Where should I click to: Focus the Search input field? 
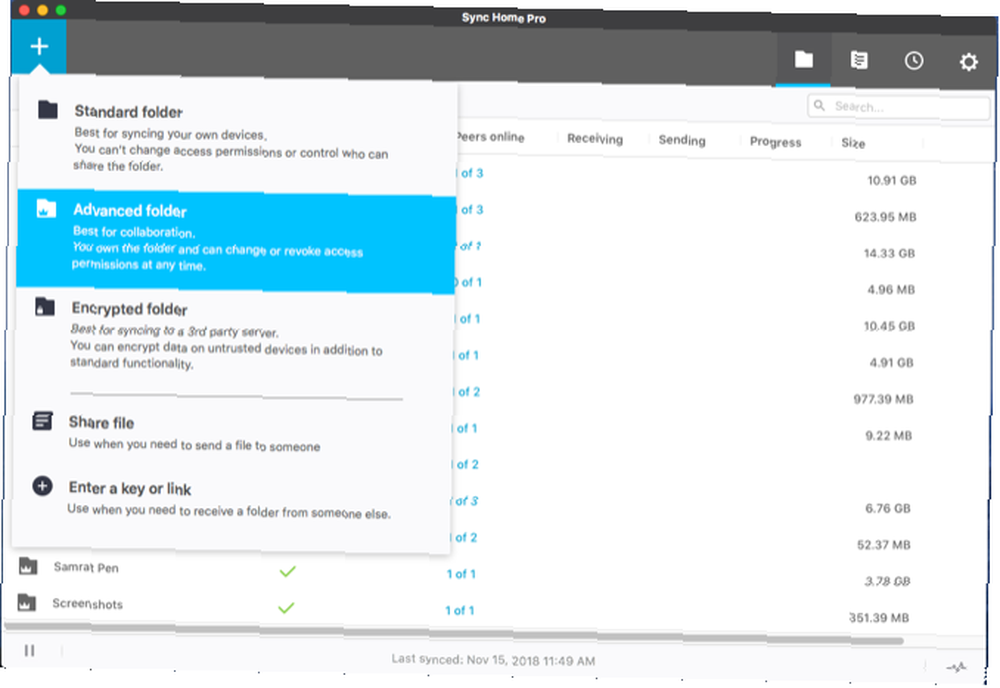click(899, 107)
